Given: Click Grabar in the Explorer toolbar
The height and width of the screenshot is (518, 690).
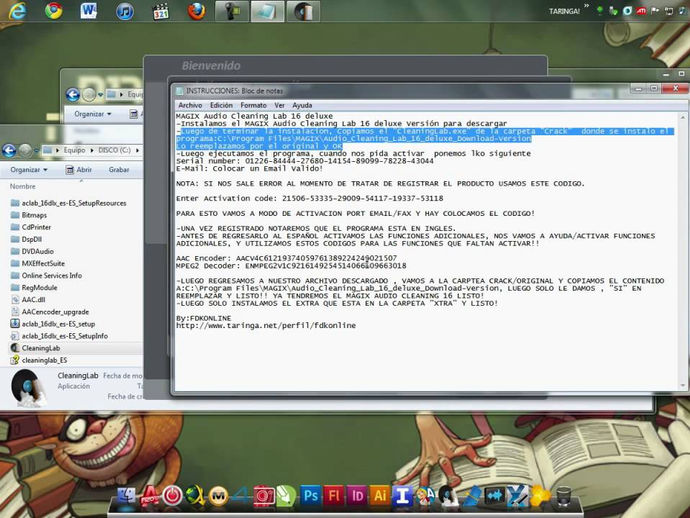Looking at the screenshot, I should pos(119,170).
